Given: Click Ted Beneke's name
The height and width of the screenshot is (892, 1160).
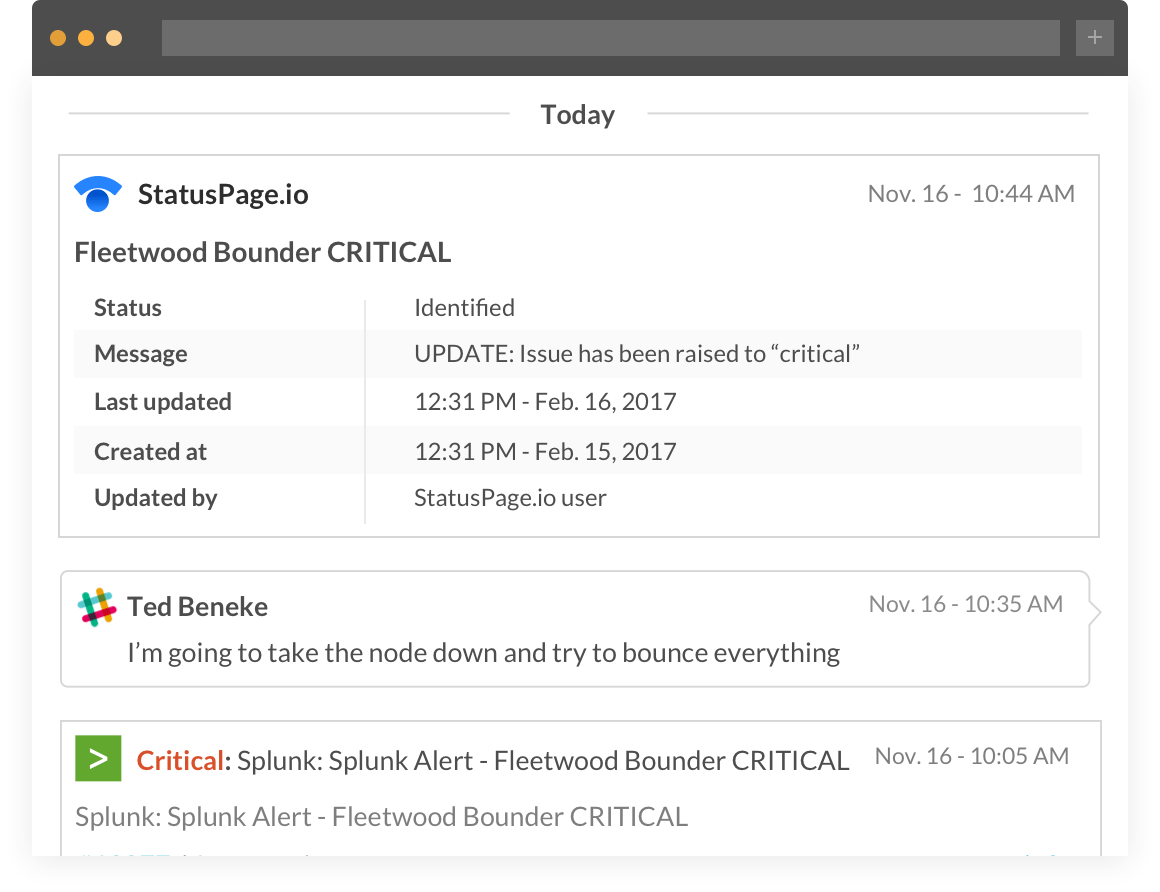Looking at the screenshot, I should pos(198,607).
